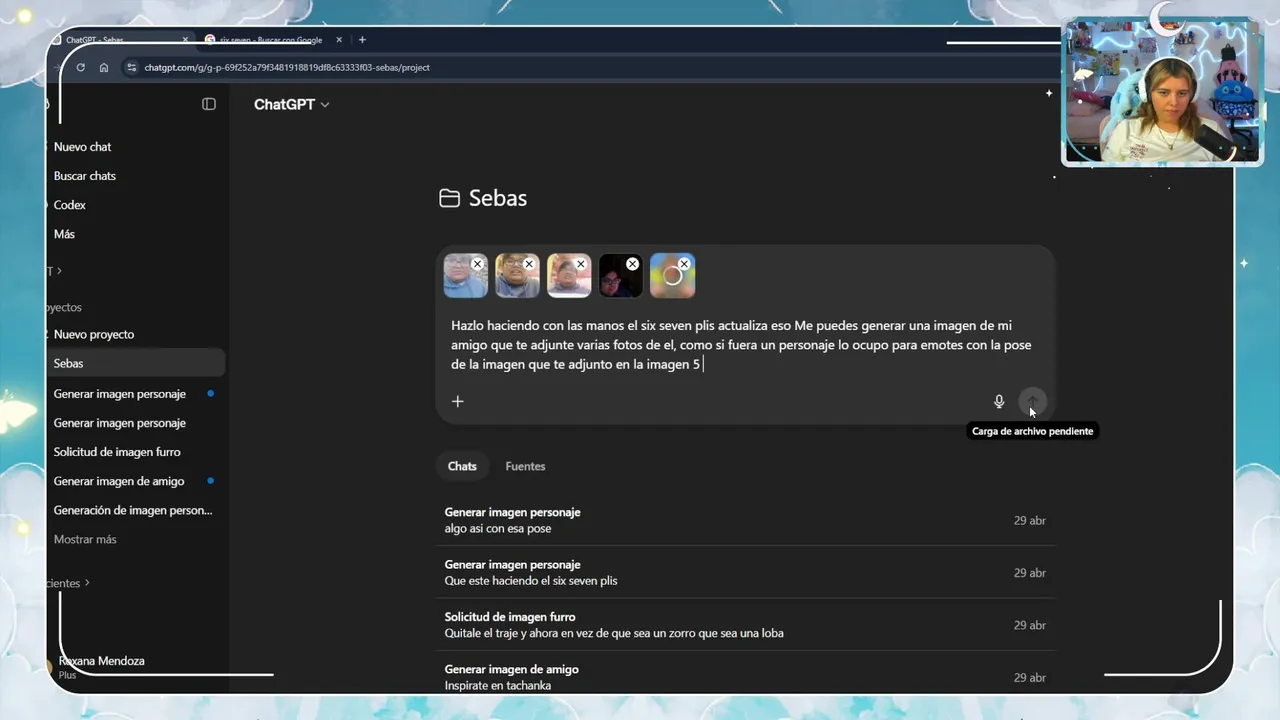Send the message with the arrow button

(x=1032, y=401)
